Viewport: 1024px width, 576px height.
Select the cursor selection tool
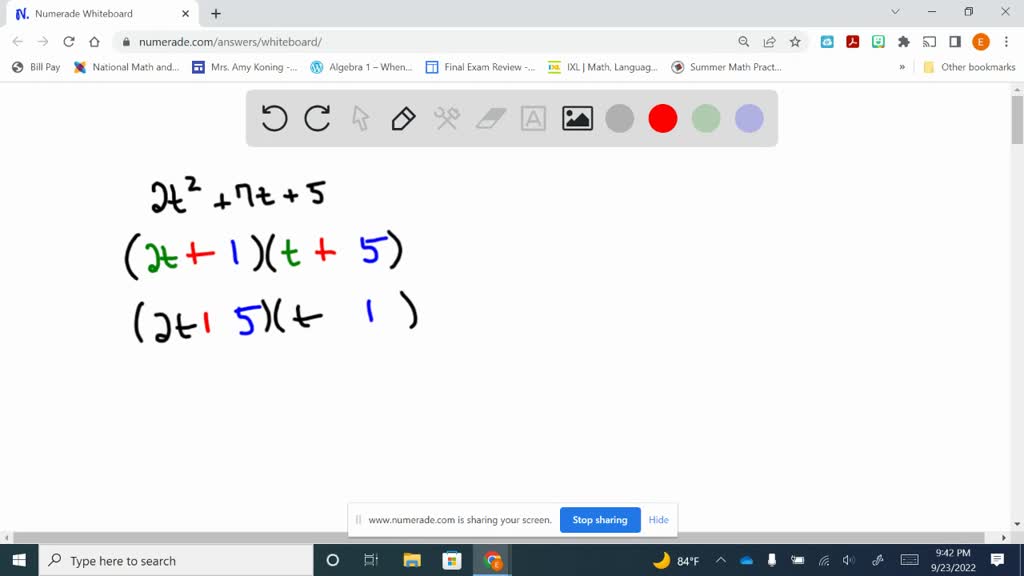[360, 118]
